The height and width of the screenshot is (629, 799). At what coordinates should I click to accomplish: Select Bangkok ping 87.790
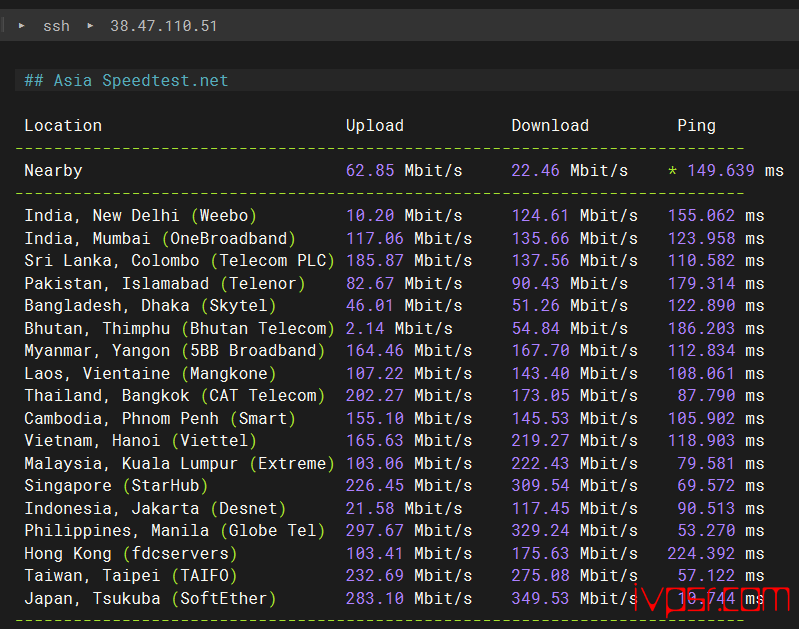pyautogui.click(x=706, y=396)
